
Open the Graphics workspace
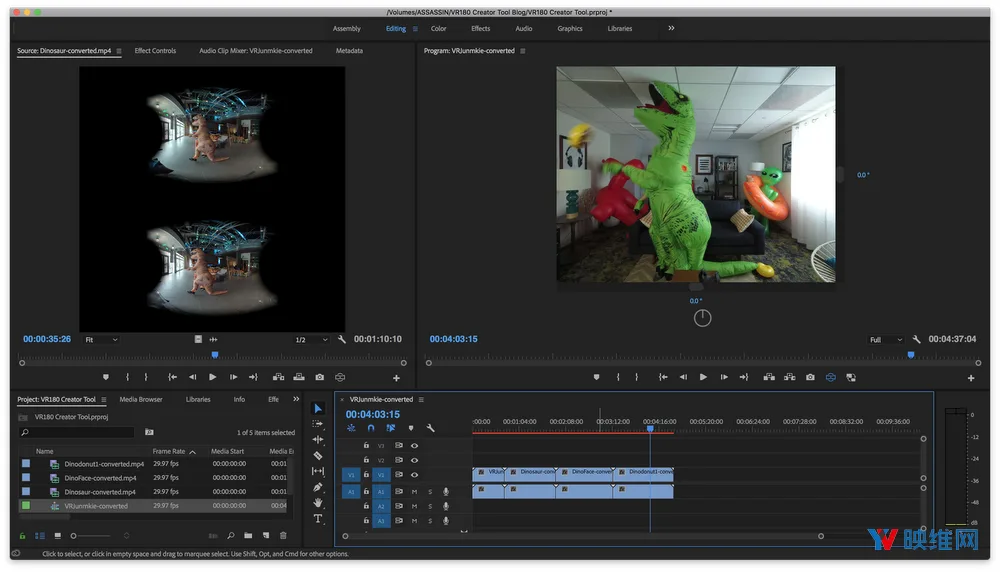click(x=570, y=29)
